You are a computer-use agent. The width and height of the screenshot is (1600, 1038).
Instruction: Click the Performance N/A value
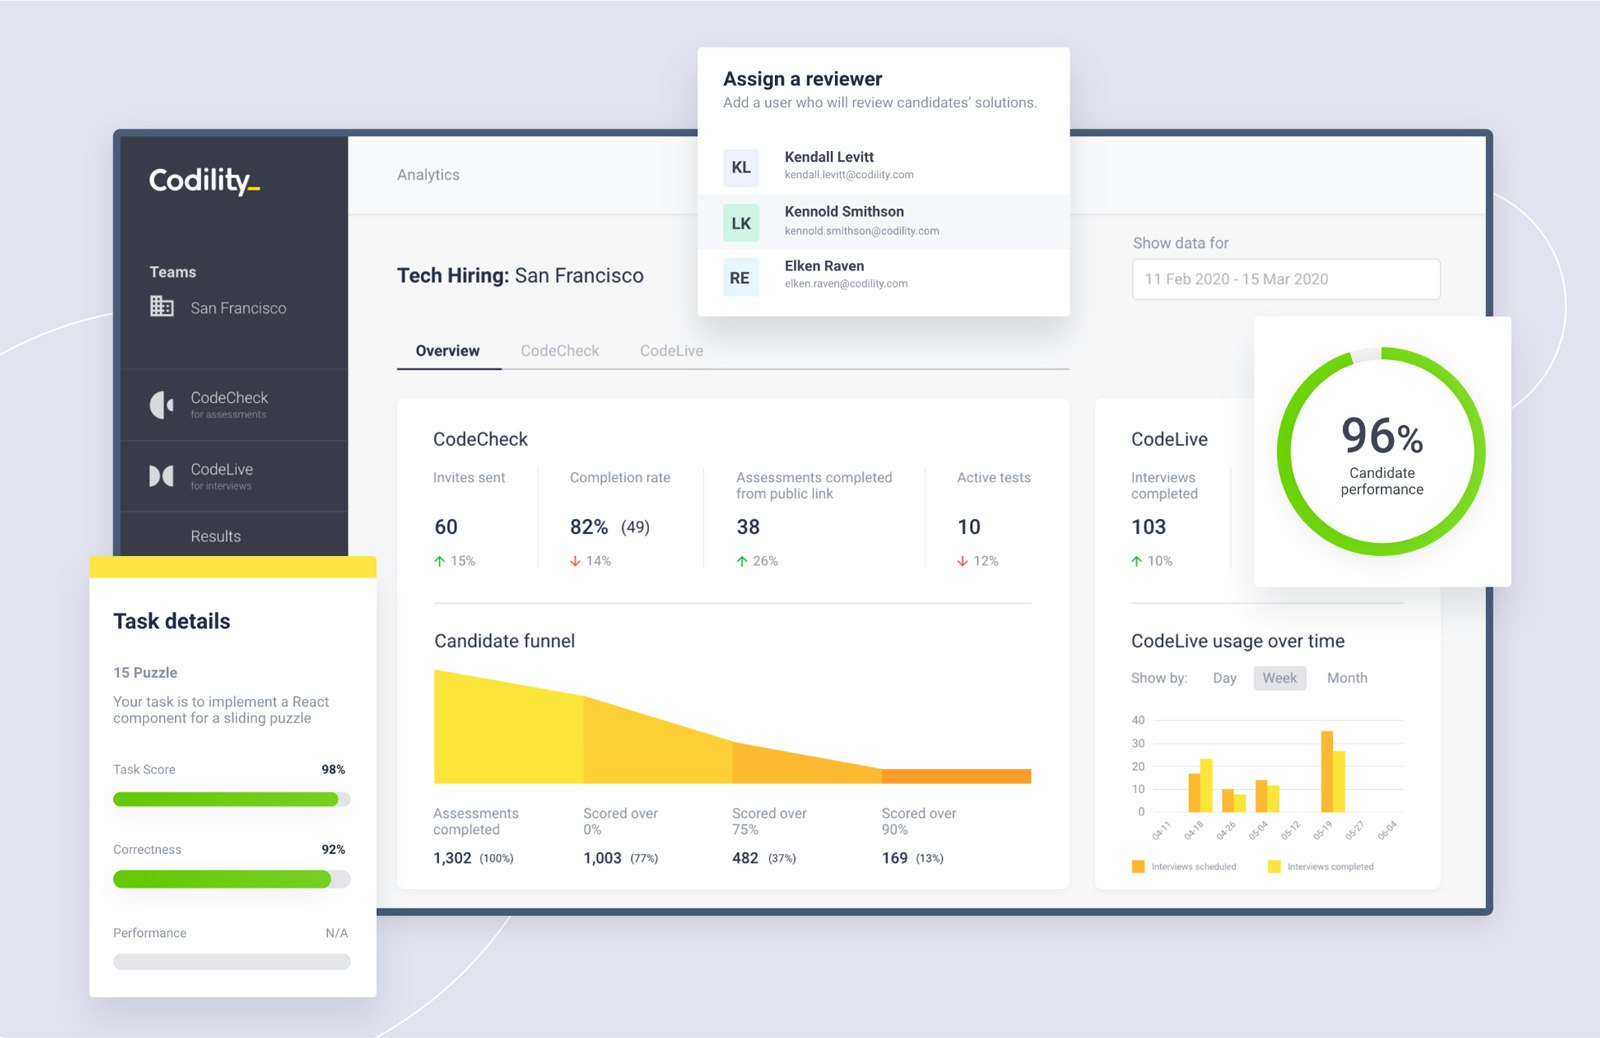(x=337, y=933)
